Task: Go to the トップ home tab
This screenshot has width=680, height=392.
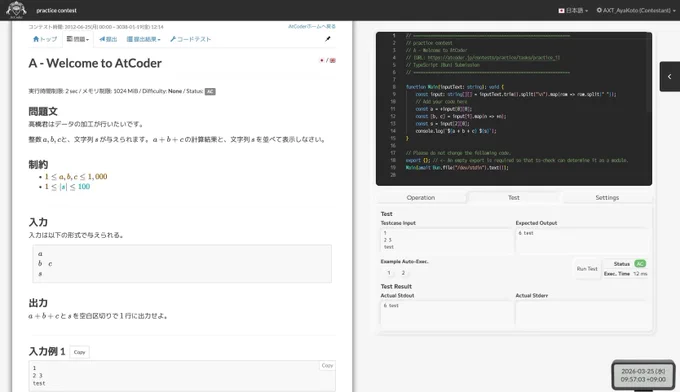Action: (x=45, y=39)
